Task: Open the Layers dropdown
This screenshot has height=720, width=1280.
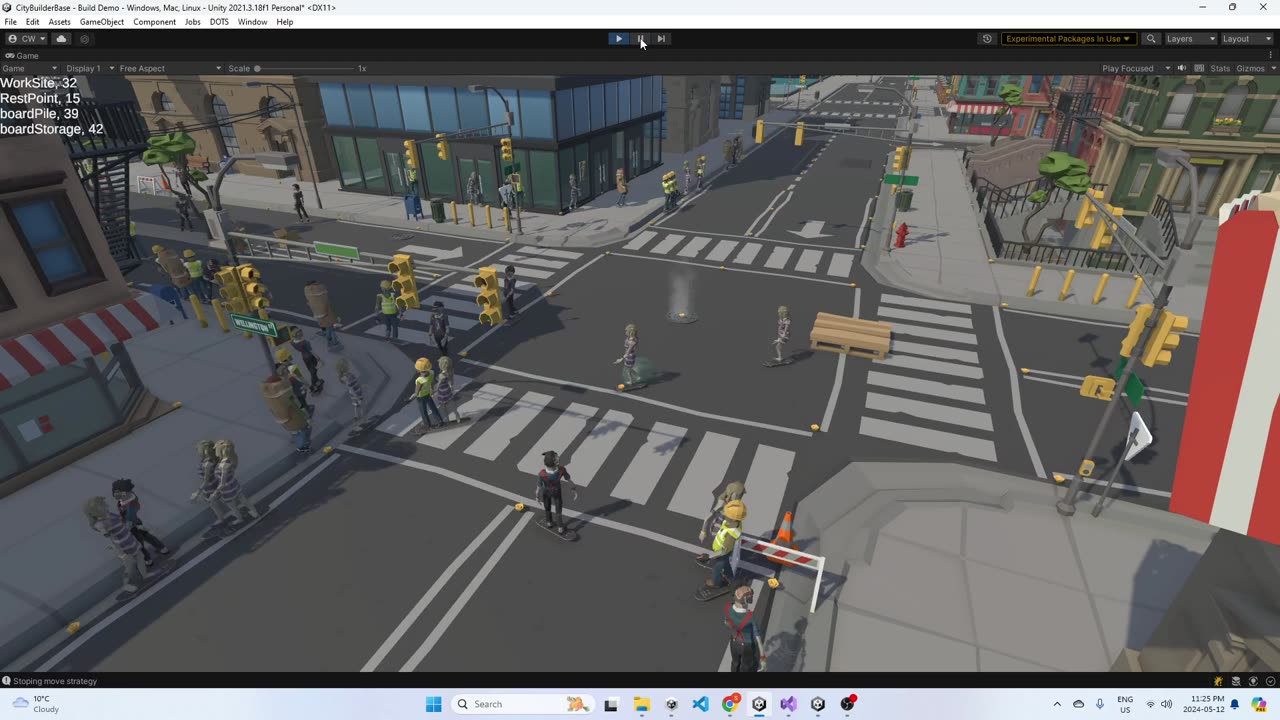Action: (x=1189, y=39)
